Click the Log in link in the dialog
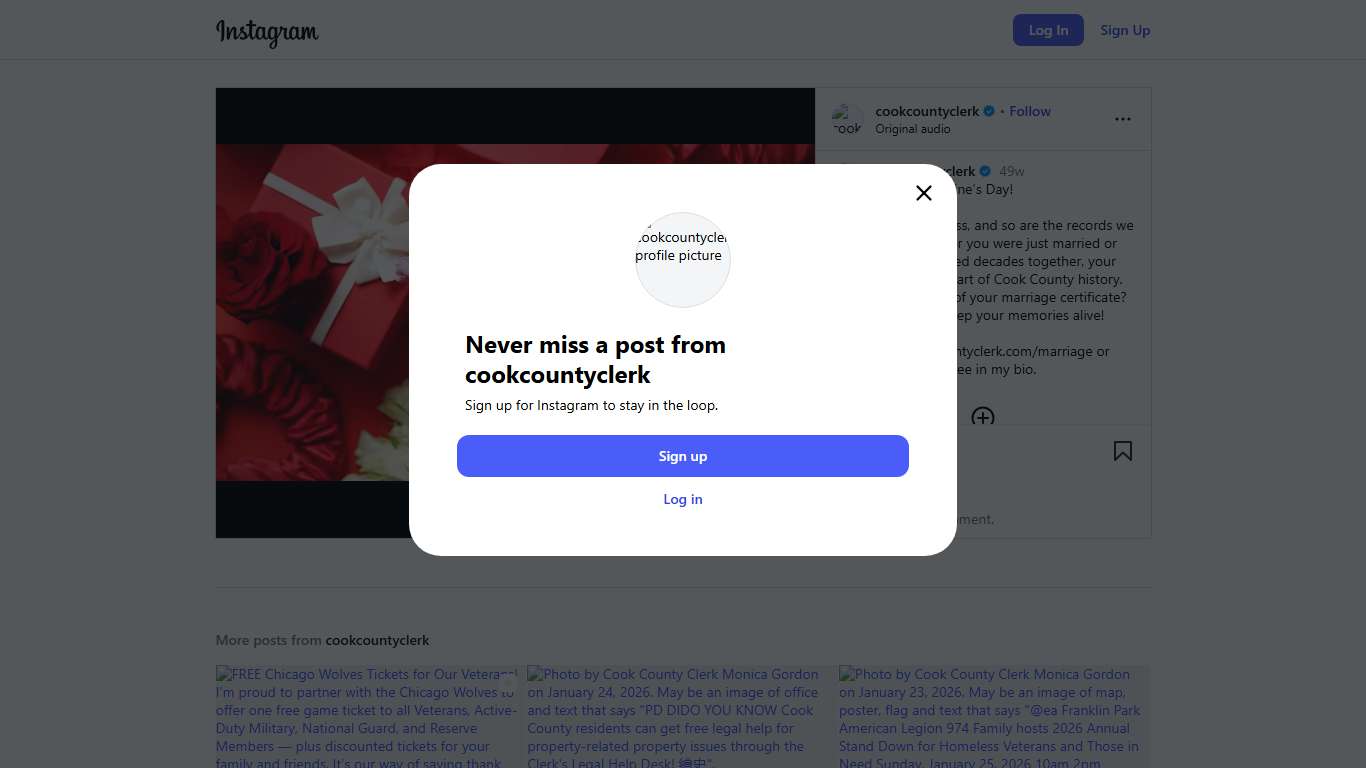 [x=683, y=499]
